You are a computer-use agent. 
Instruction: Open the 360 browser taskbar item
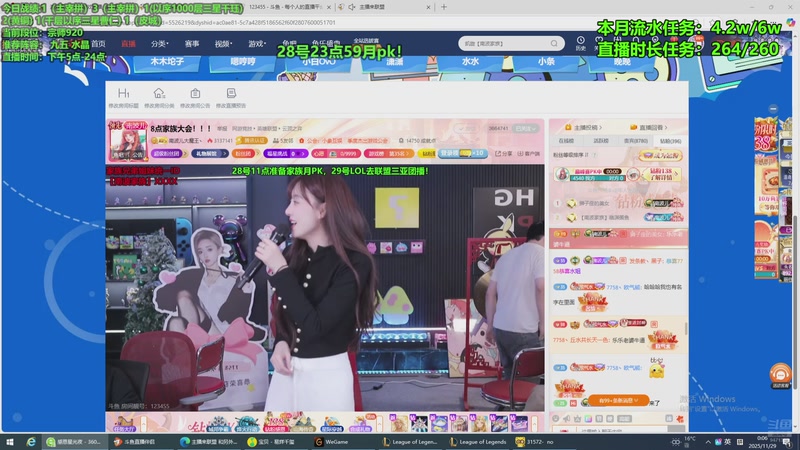tap(74, 442)
